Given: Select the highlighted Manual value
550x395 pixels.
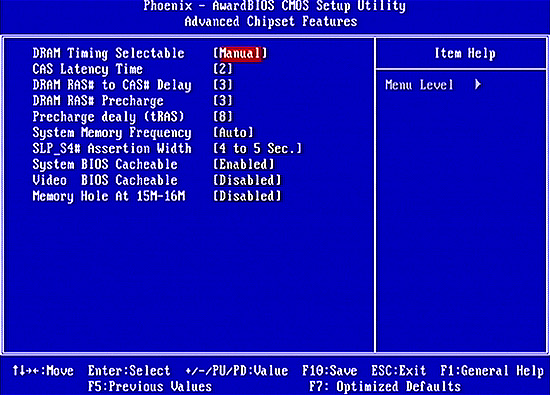Looking at the screenshot, I should pos(240,54).
